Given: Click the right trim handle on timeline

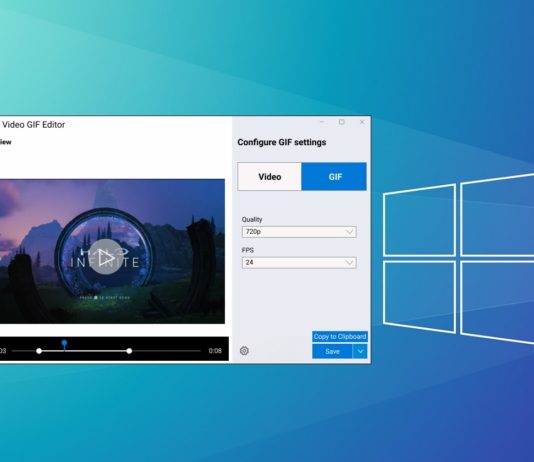Looking at the screenshot, I should coord(129,351).
